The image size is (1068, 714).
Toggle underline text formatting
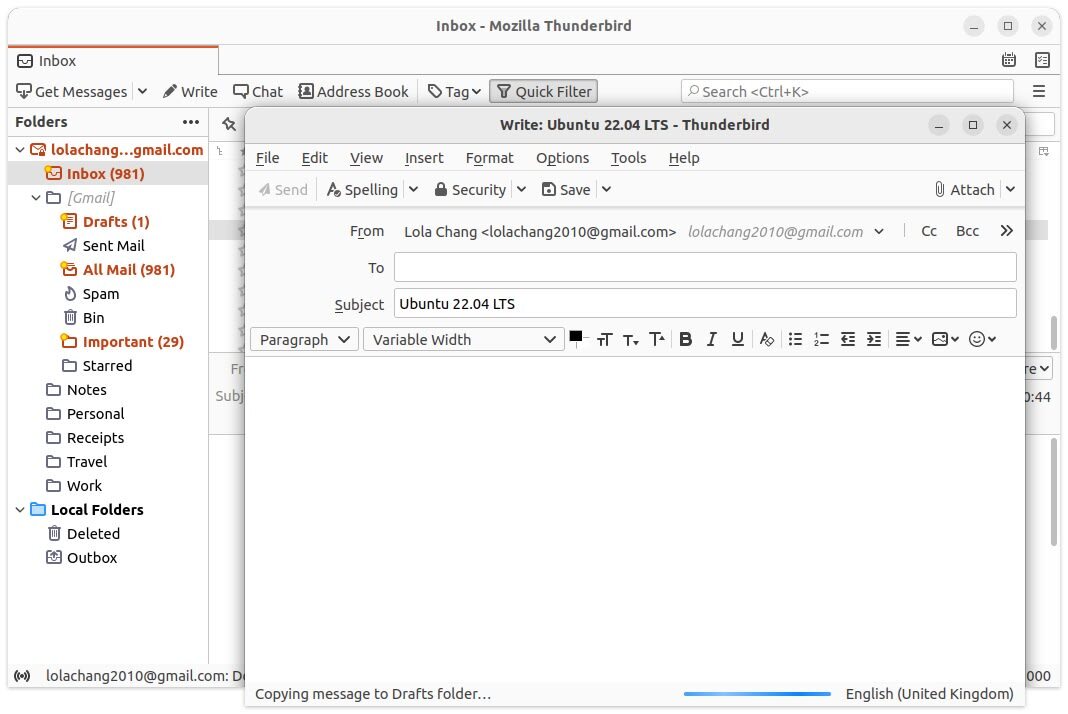click(737, 339)
